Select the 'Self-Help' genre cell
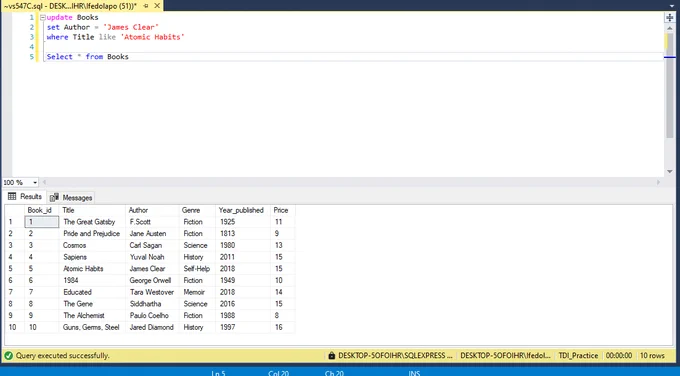This screenshot has width=680, height=376. tap(197, 269)
